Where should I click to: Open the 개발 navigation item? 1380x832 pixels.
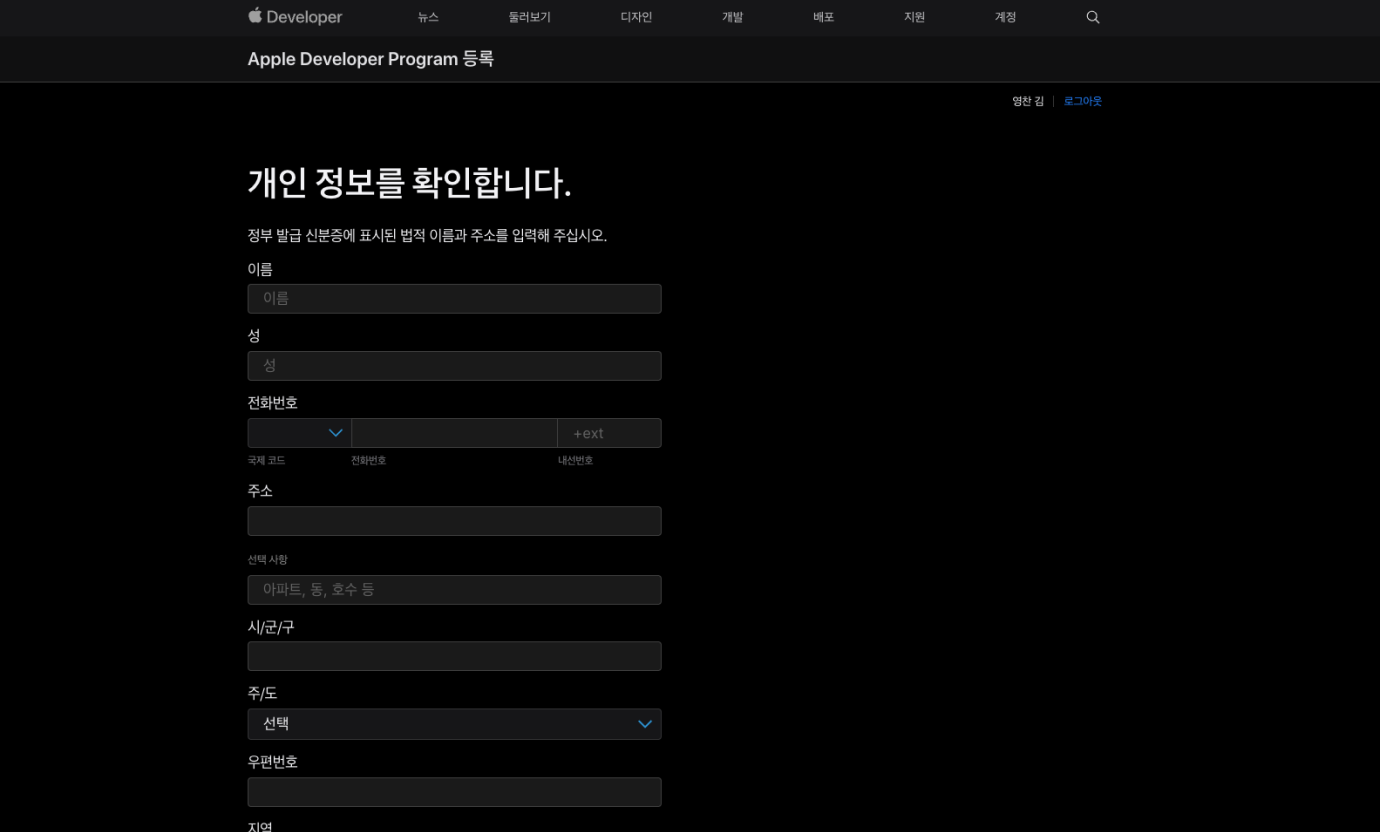coord(732,17)
